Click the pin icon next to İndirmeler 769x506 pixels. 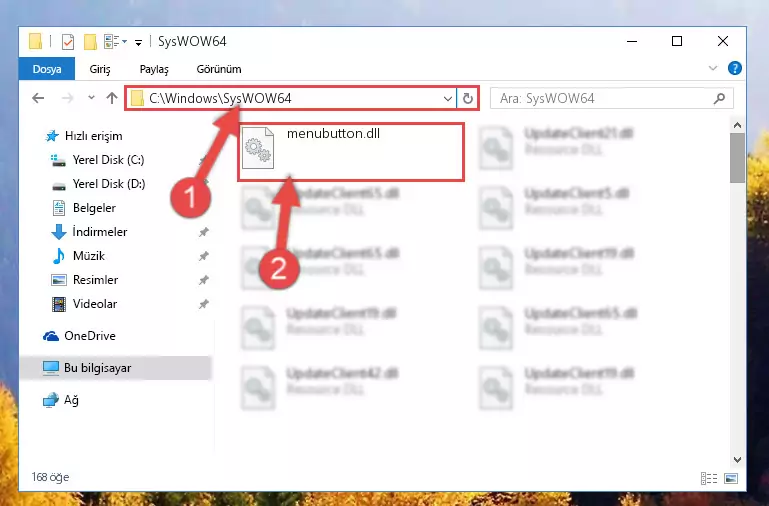(204, 232)
